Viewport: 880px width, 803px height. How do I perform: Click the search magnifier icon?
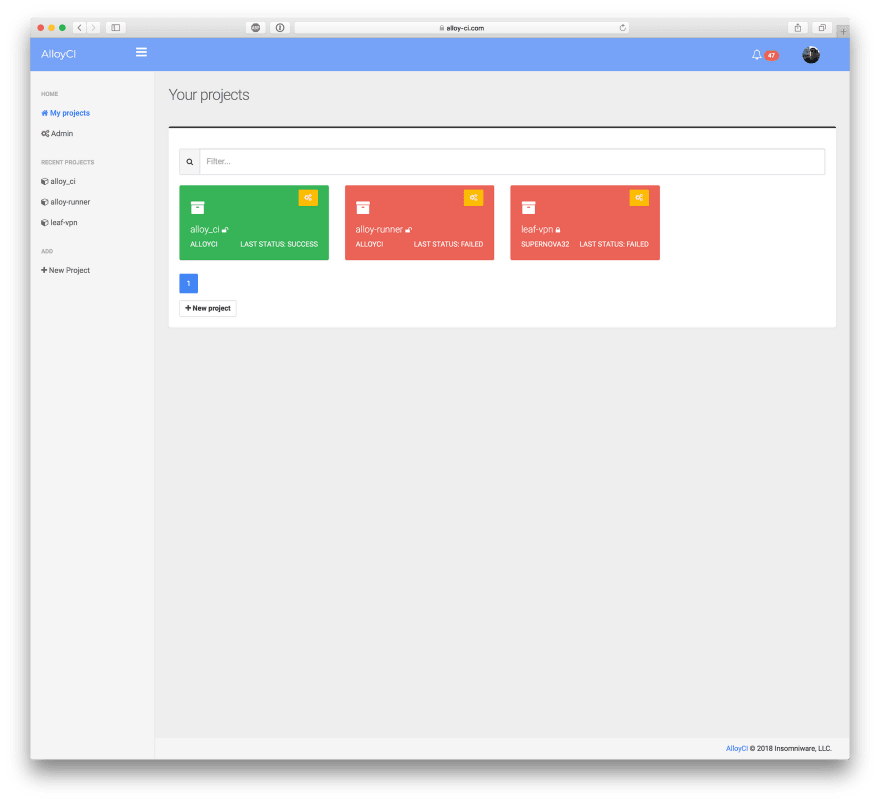pos(190,162)
